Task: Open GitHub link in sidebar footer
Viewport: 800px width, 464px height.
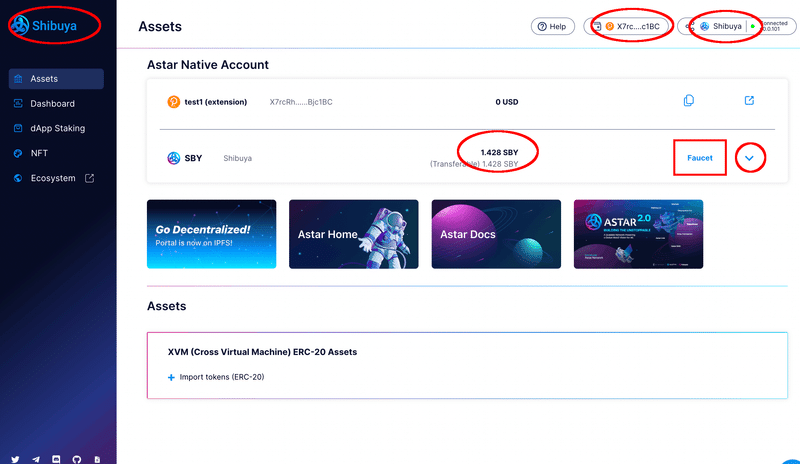Action: coord(77,459)
